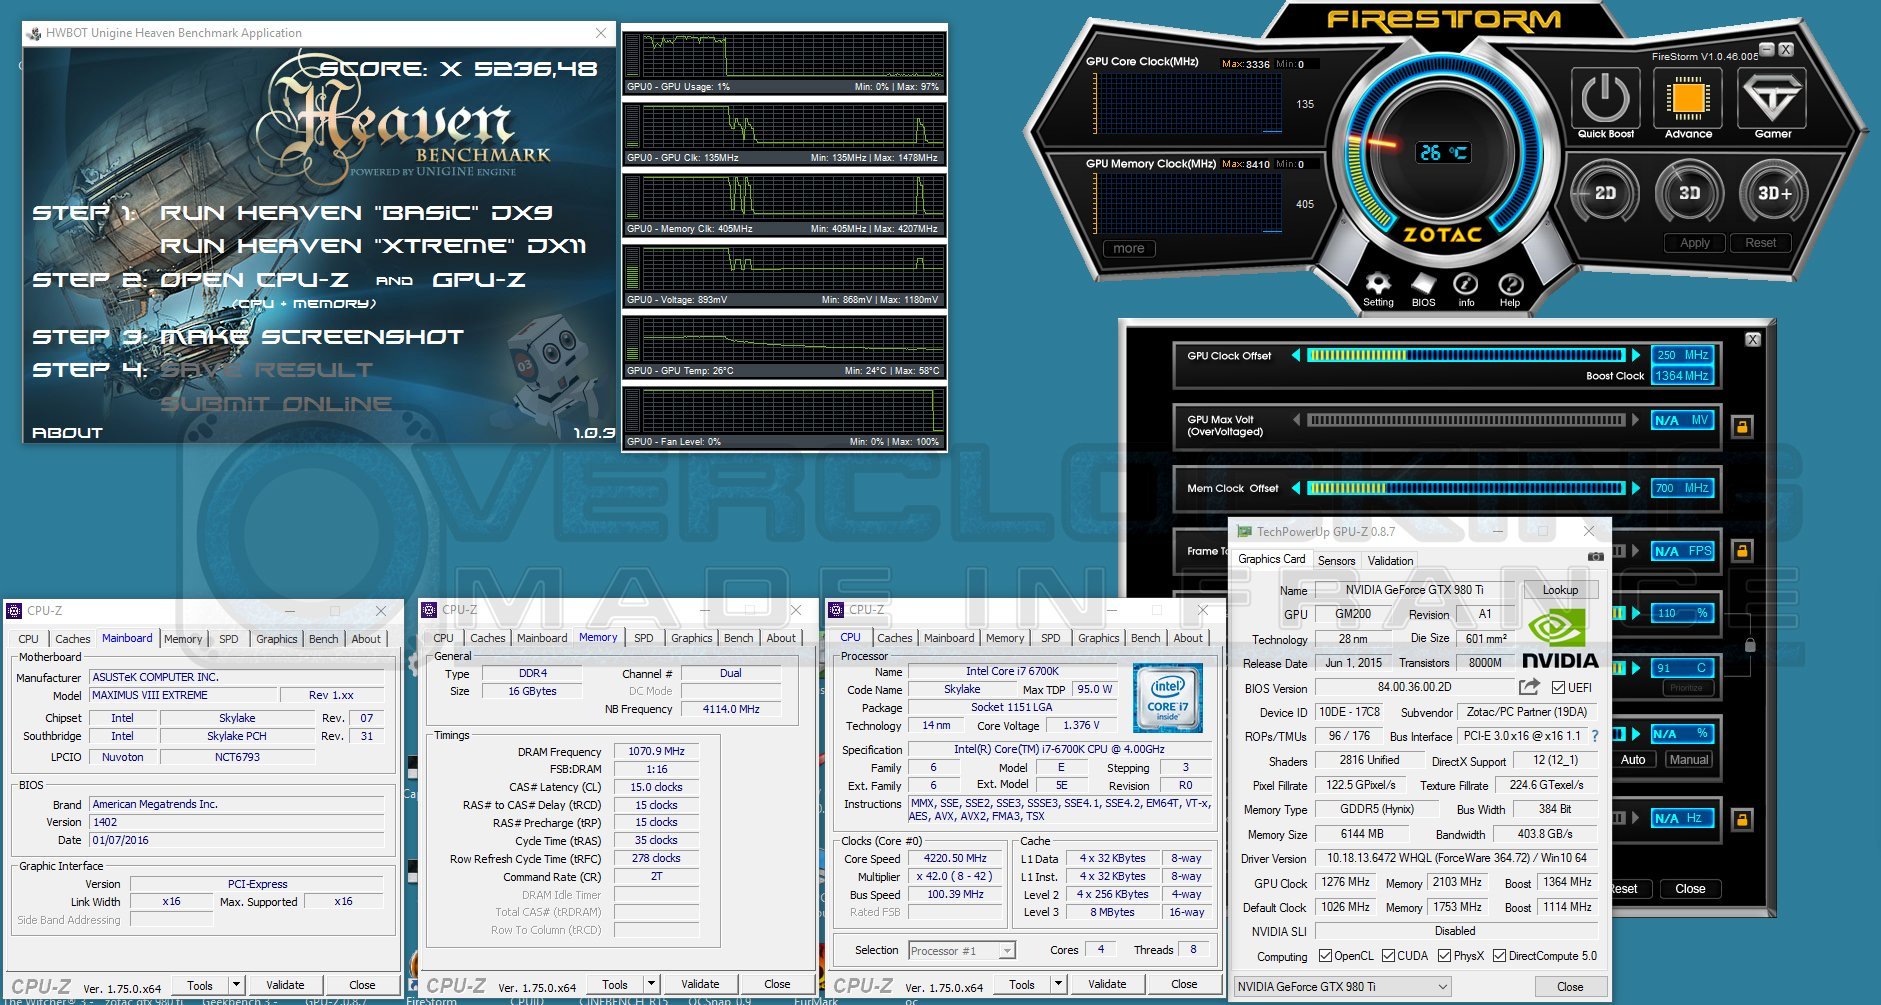The height and width of the screenshot is (1005, 1881).
Task: Click the NVIDIA logo in GPU-Z
Action: 1558,640
